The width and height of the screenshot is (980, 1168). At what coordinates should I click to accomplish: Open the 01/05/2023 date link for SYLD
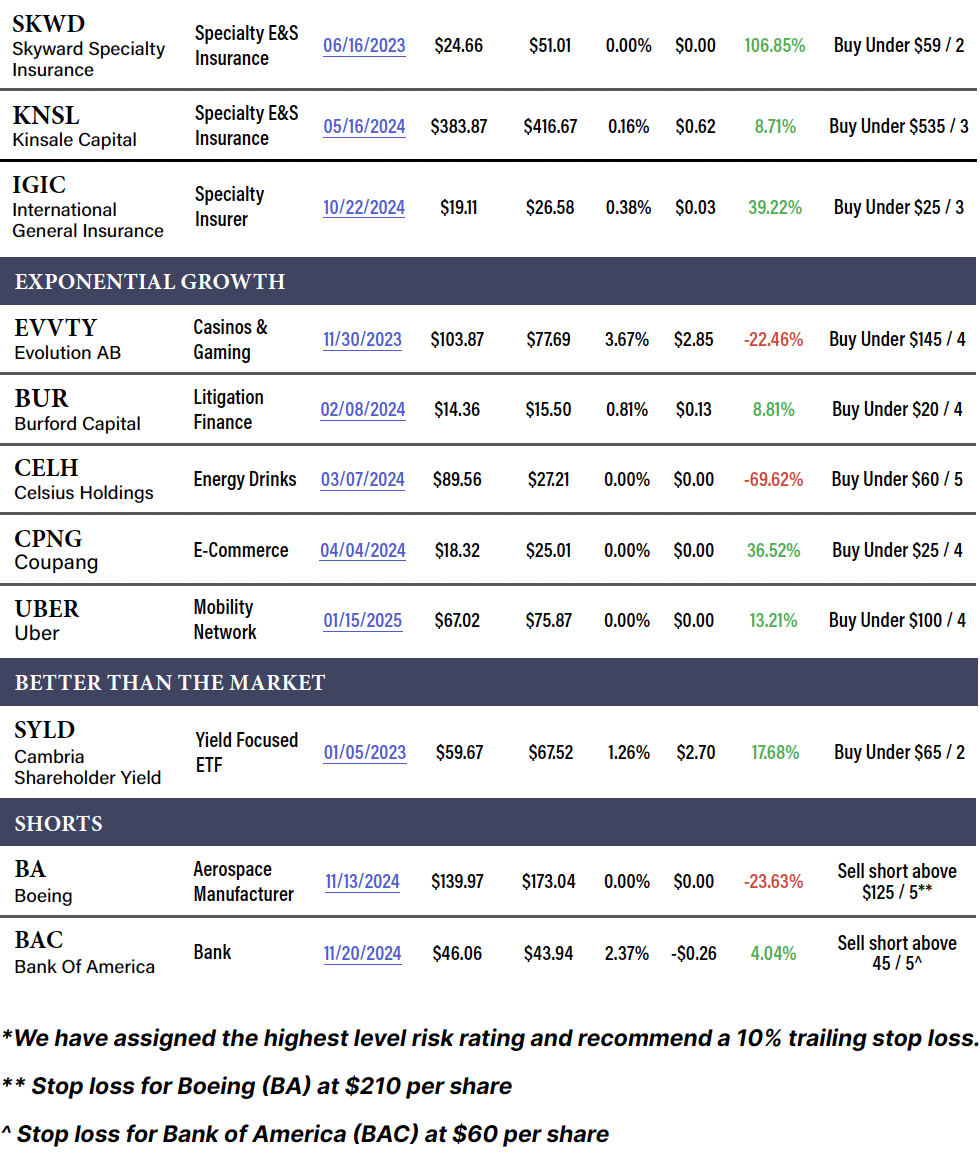coord(364,752)
